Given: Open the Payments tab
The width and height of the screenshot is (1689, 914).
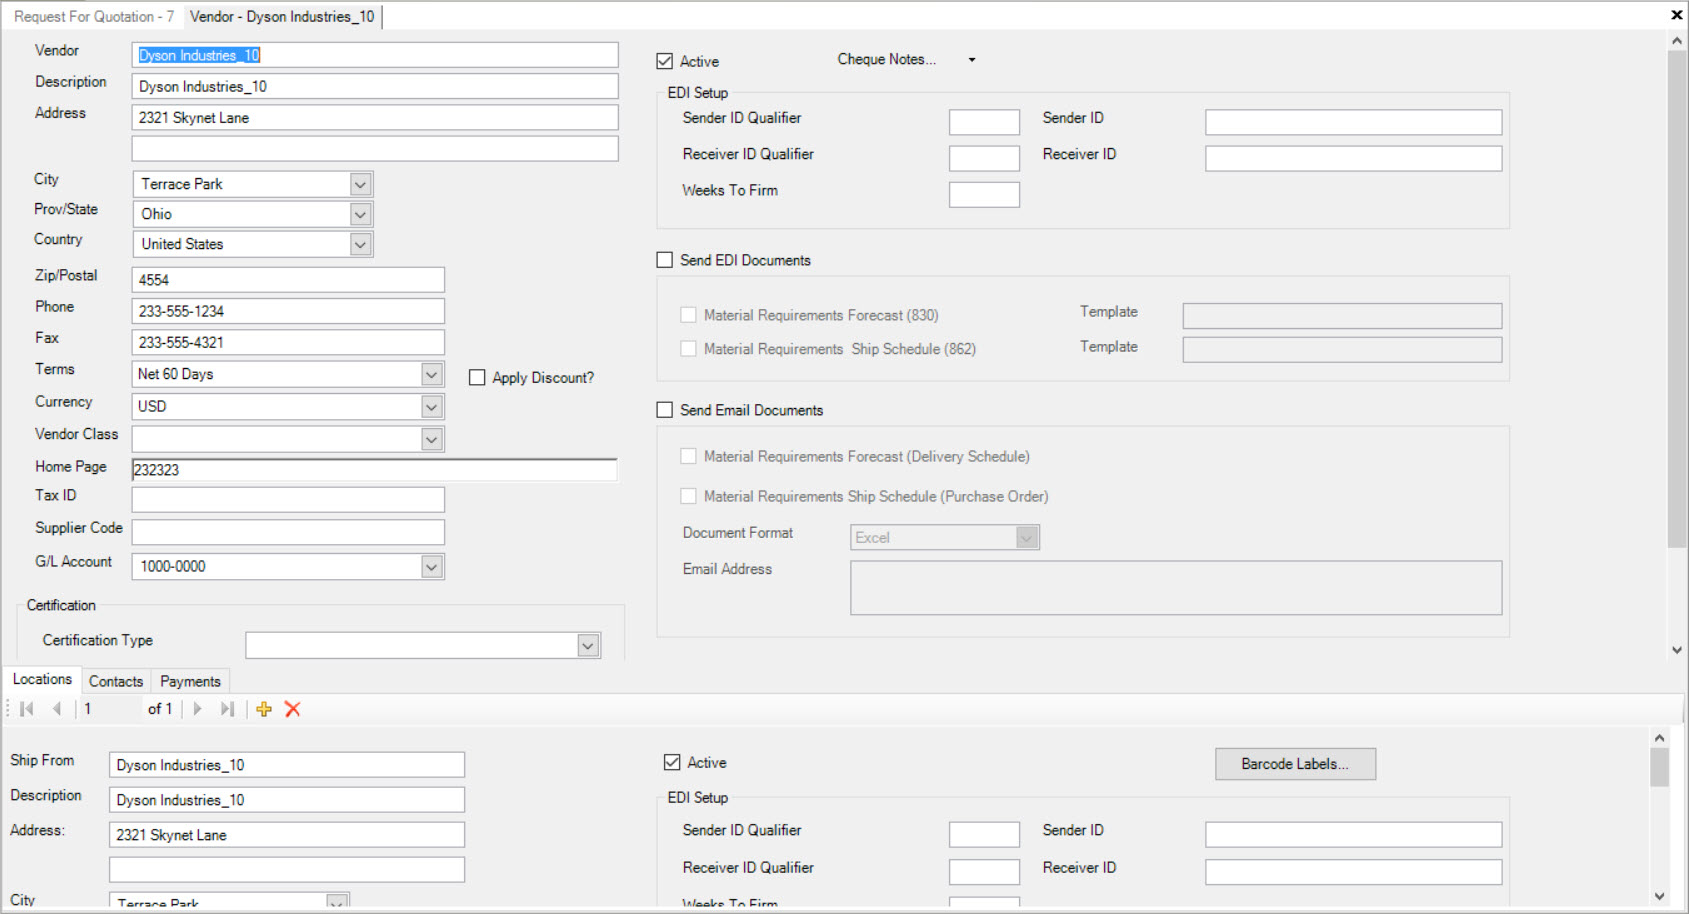Looking at the screenshot, I should 190,681.
